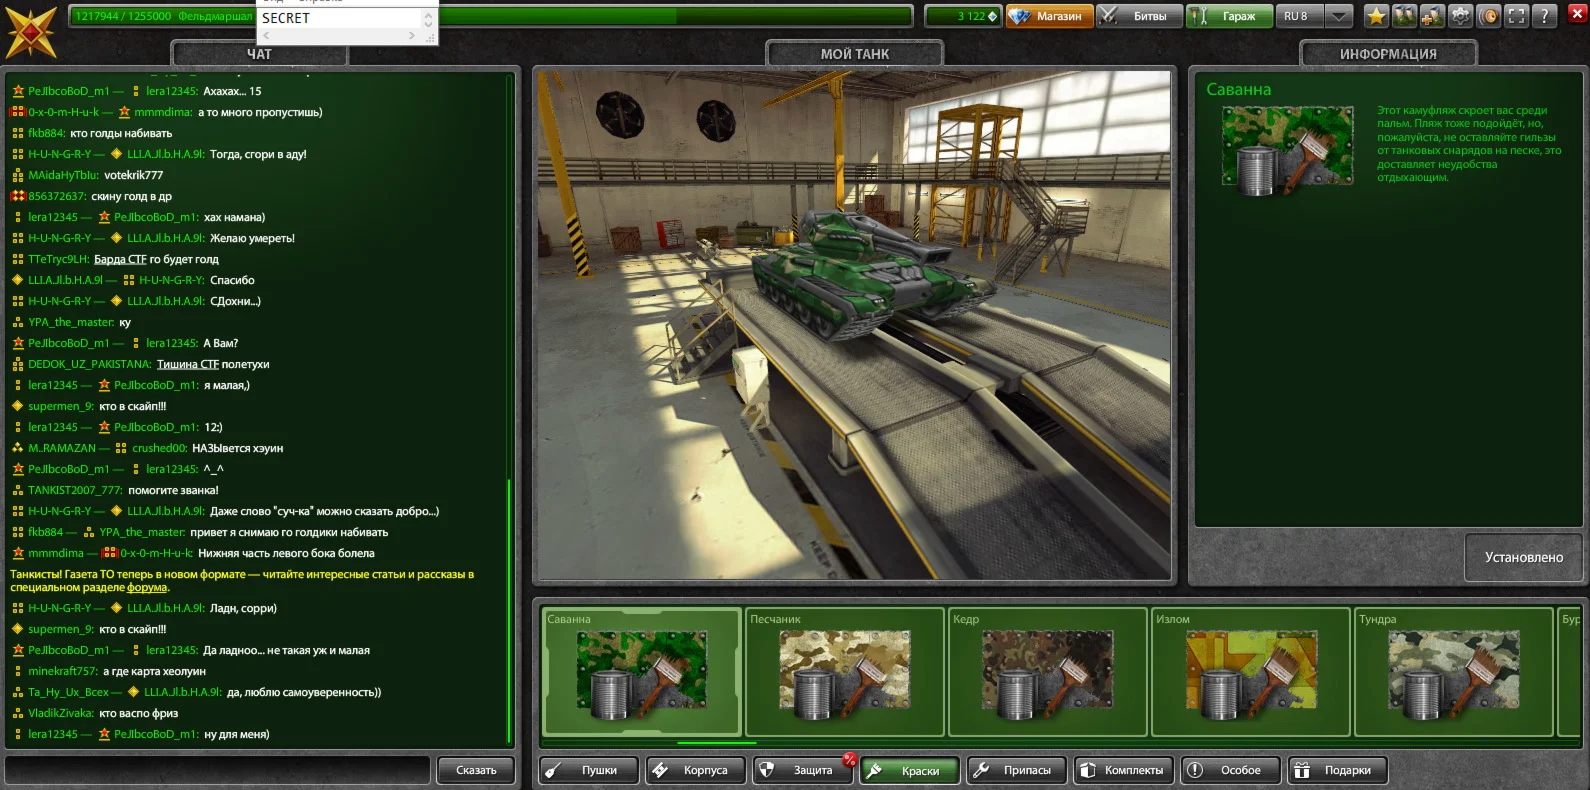Click username DEDOK_UZ_PAKISTANA in chat
This screenshot has width=1590, height=790.
tap(89, 364)
